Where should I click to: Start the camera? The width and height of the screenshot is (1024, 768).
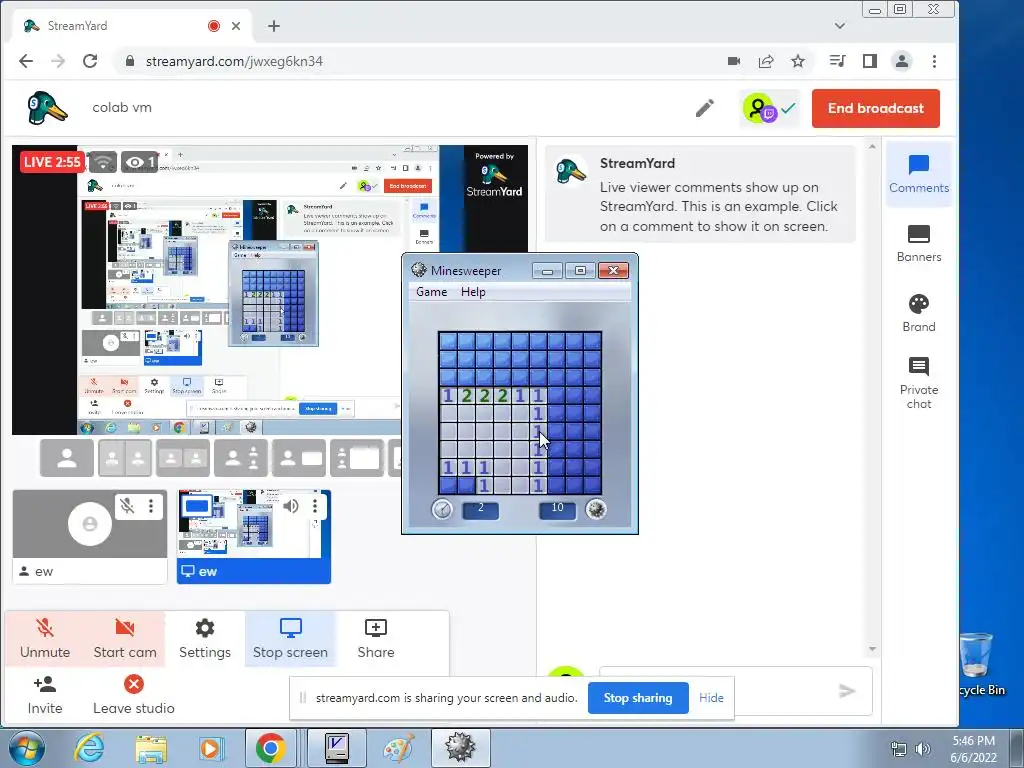click(x=125, y=639)
